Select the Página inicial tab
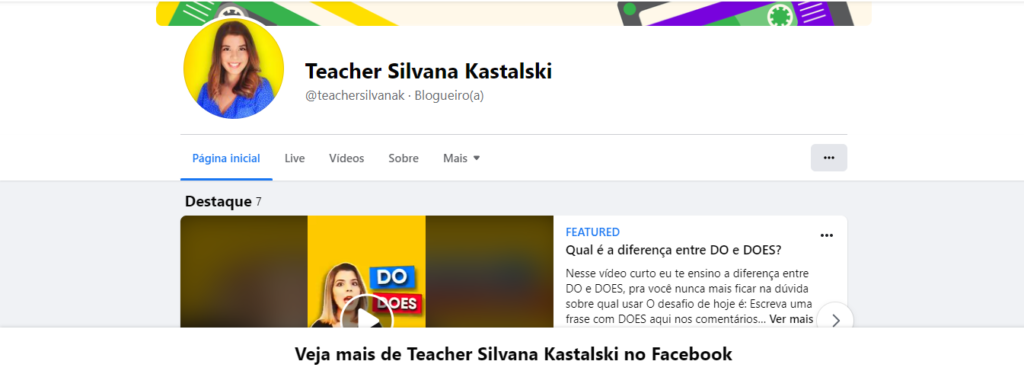This screenshot has height=374, width=1024. [226, 158]
